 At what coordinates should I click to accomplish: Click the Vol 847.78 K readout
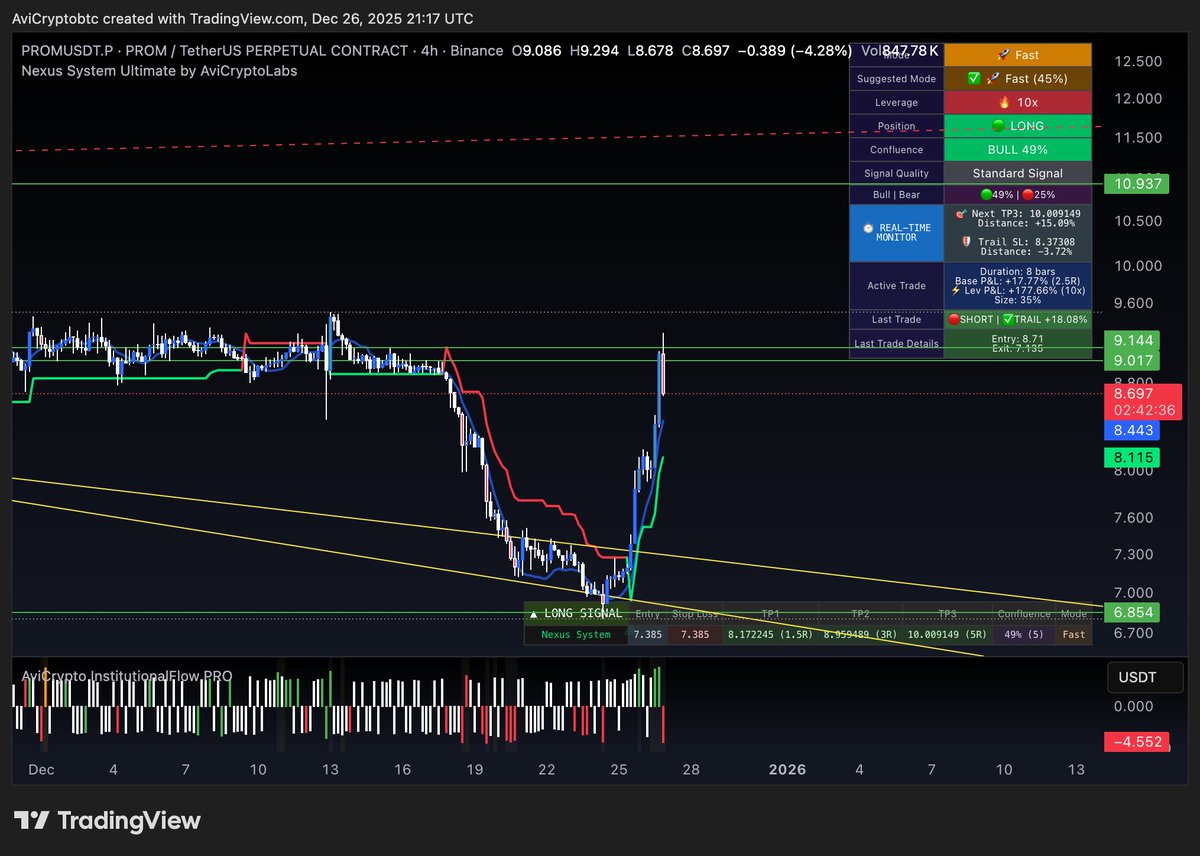[x=898, y=51]
